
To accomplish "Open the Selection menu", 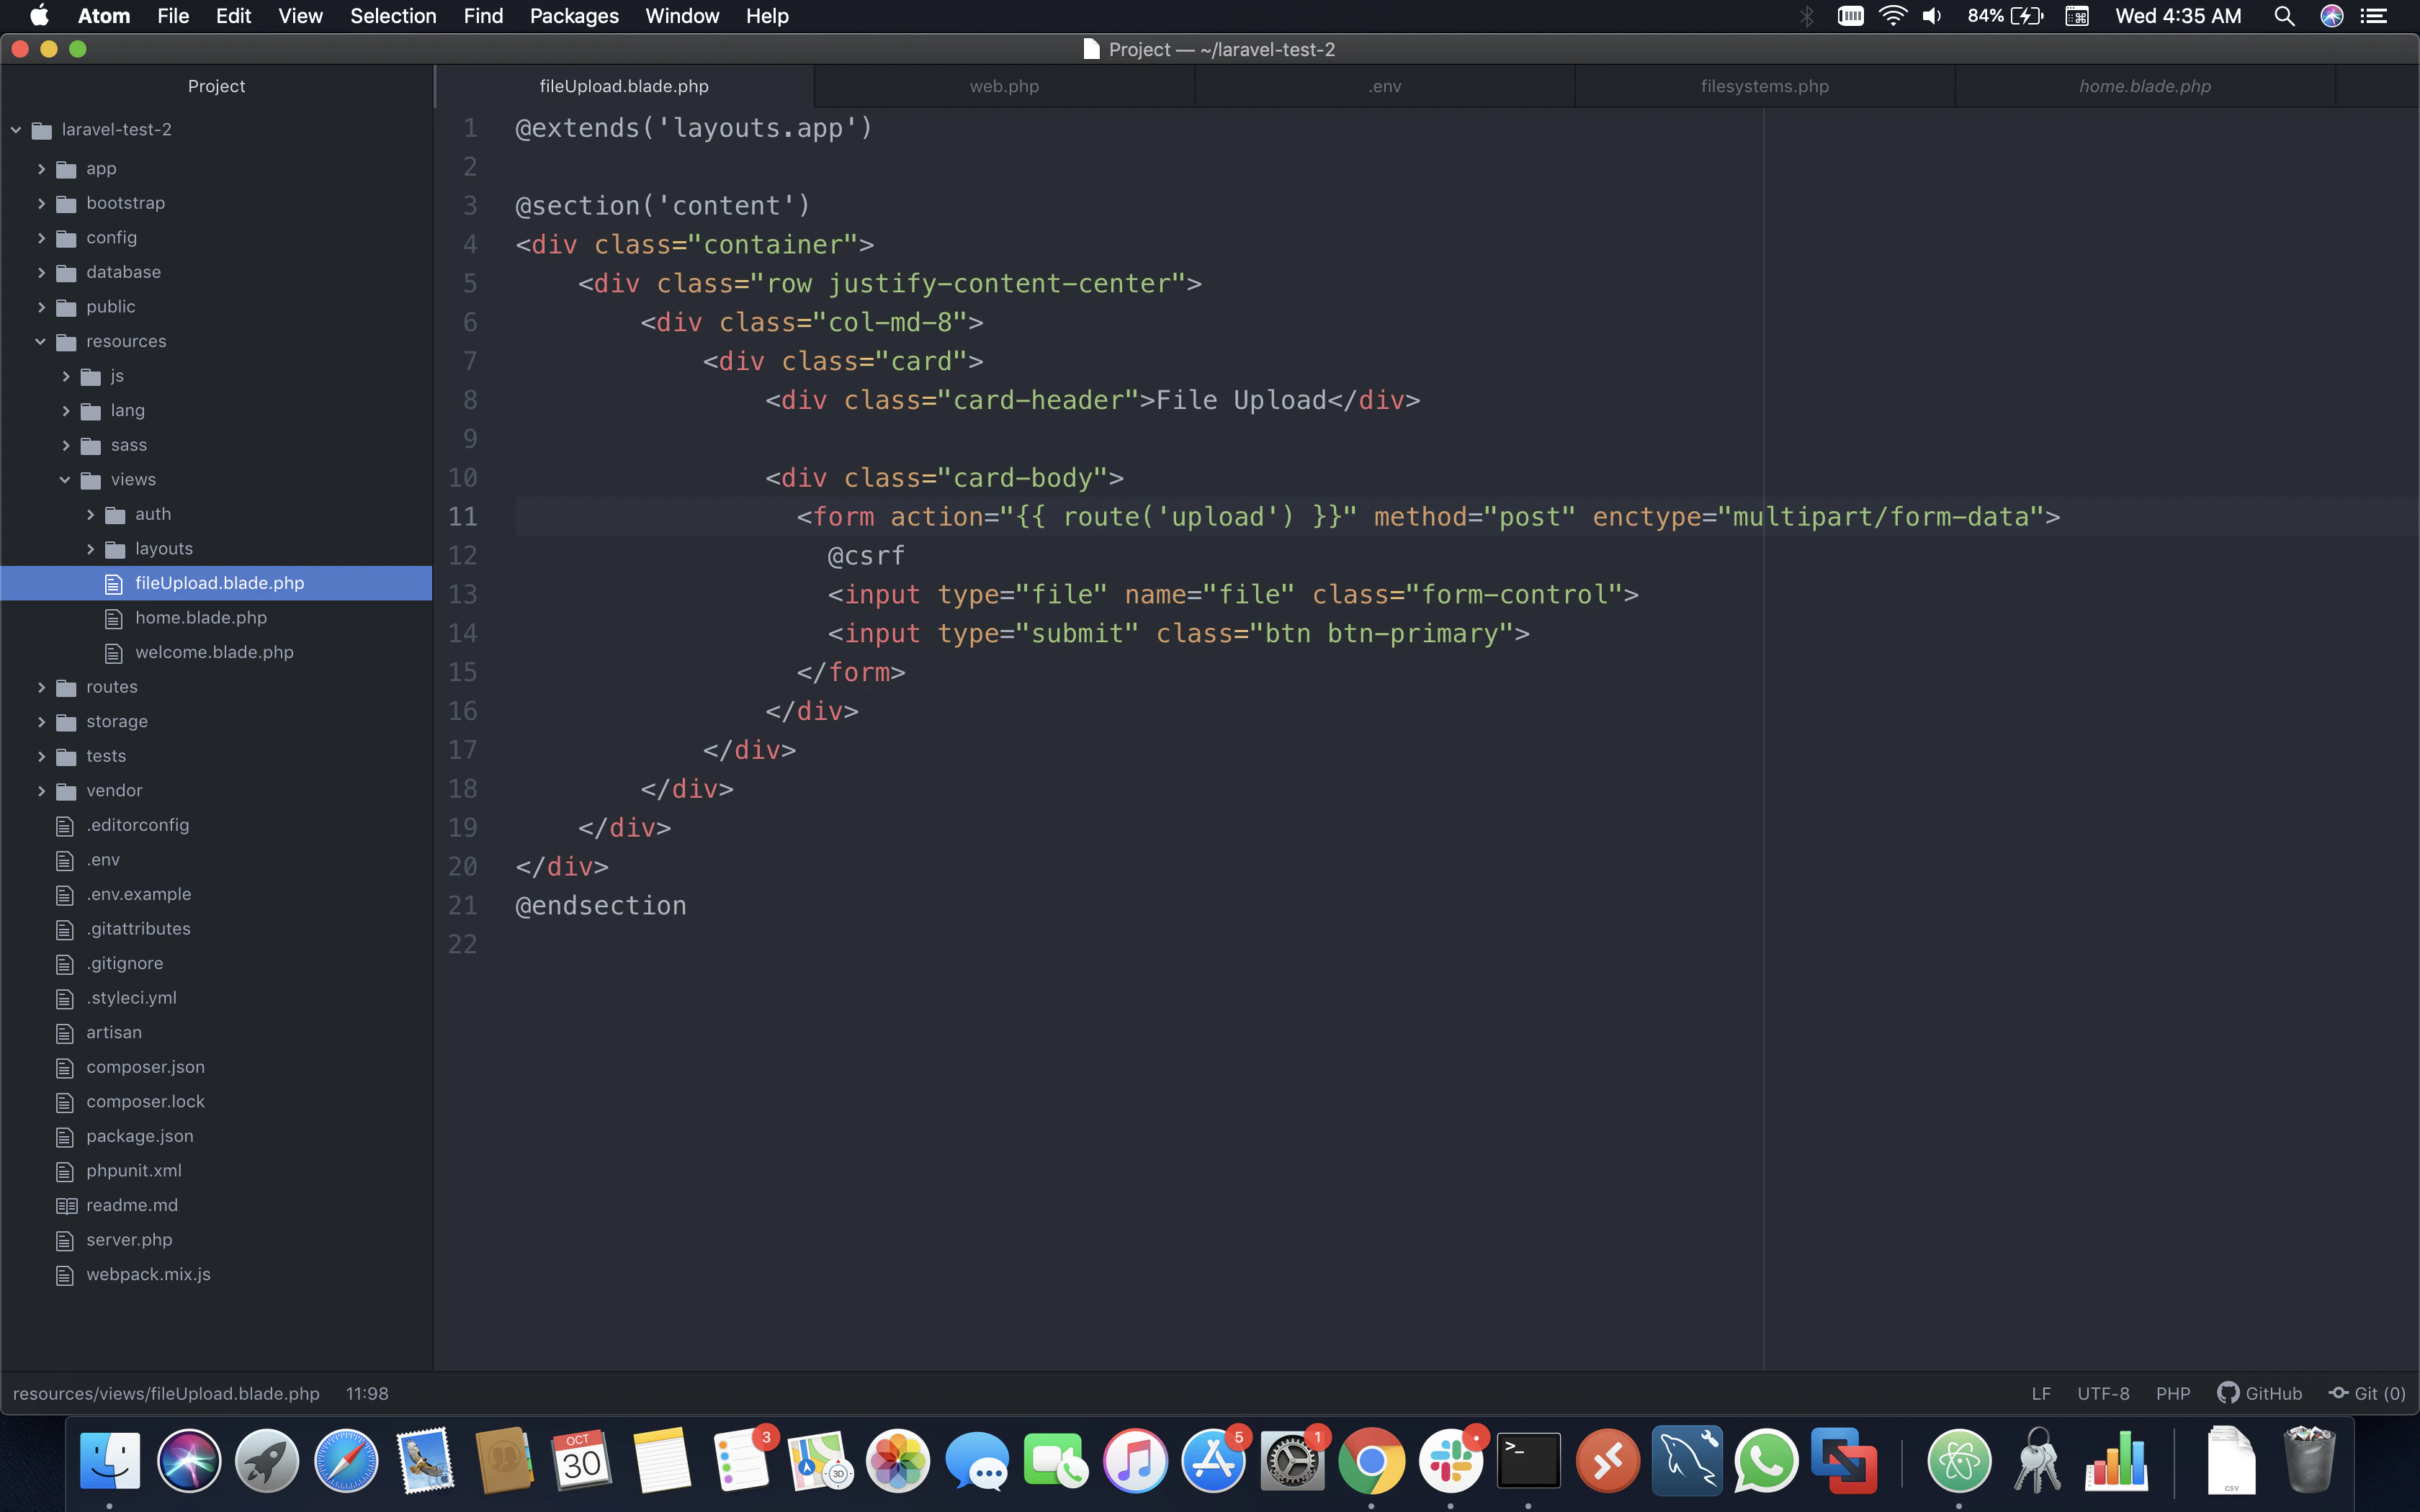I will pos(393,16).
